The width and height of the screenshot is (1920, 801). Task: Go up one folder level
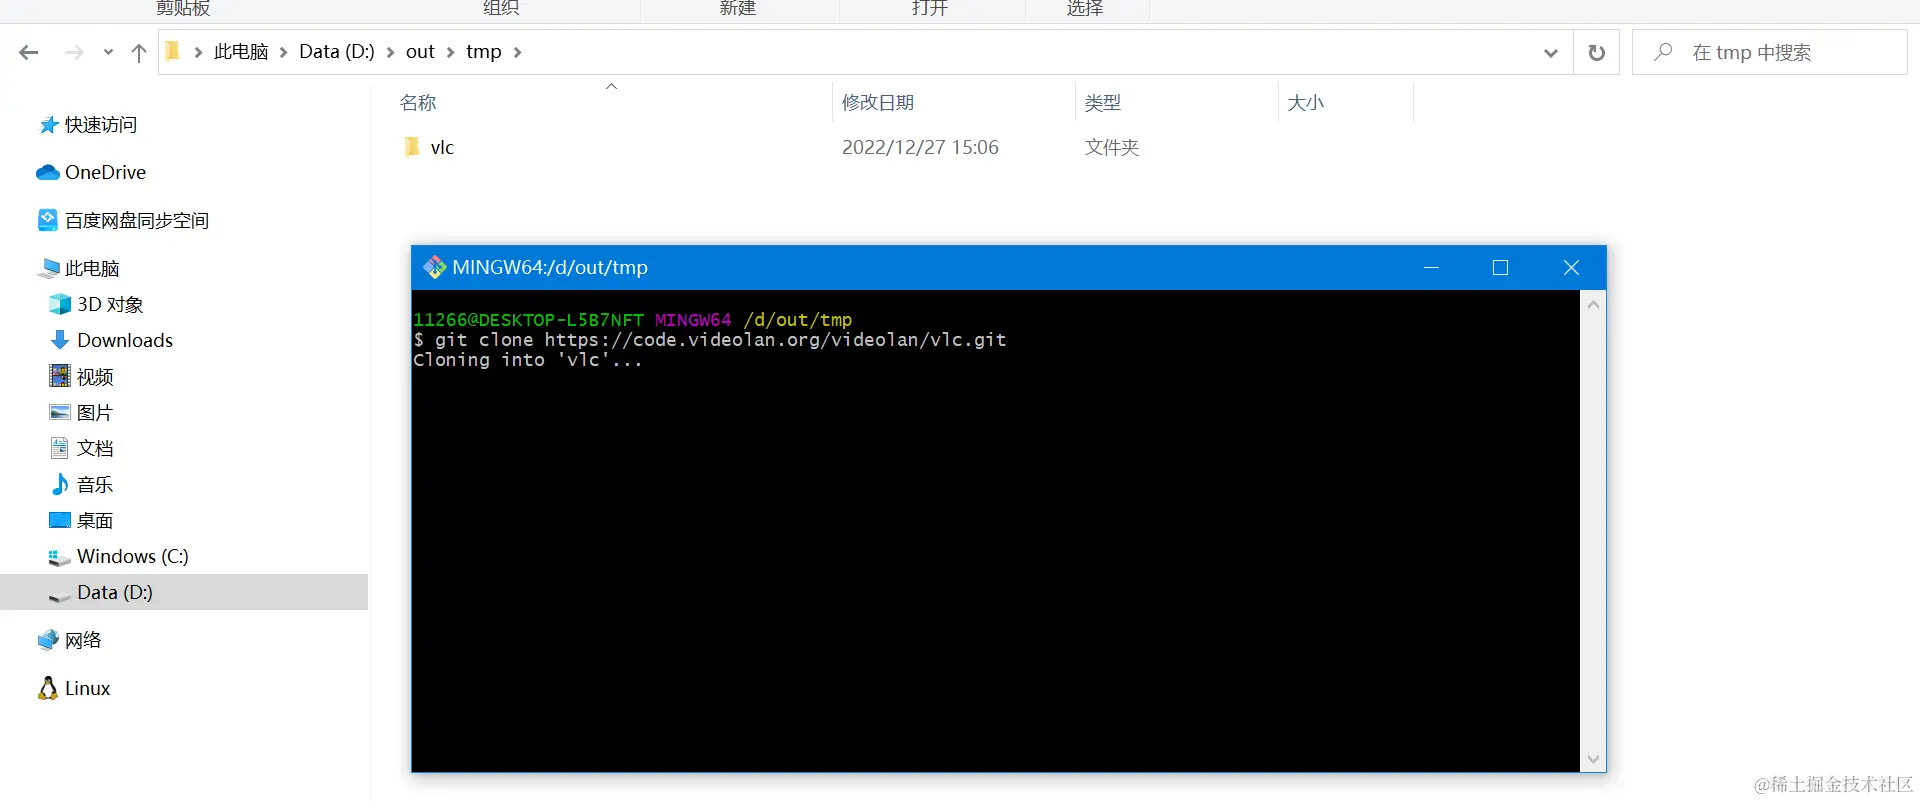pos(139,53)
